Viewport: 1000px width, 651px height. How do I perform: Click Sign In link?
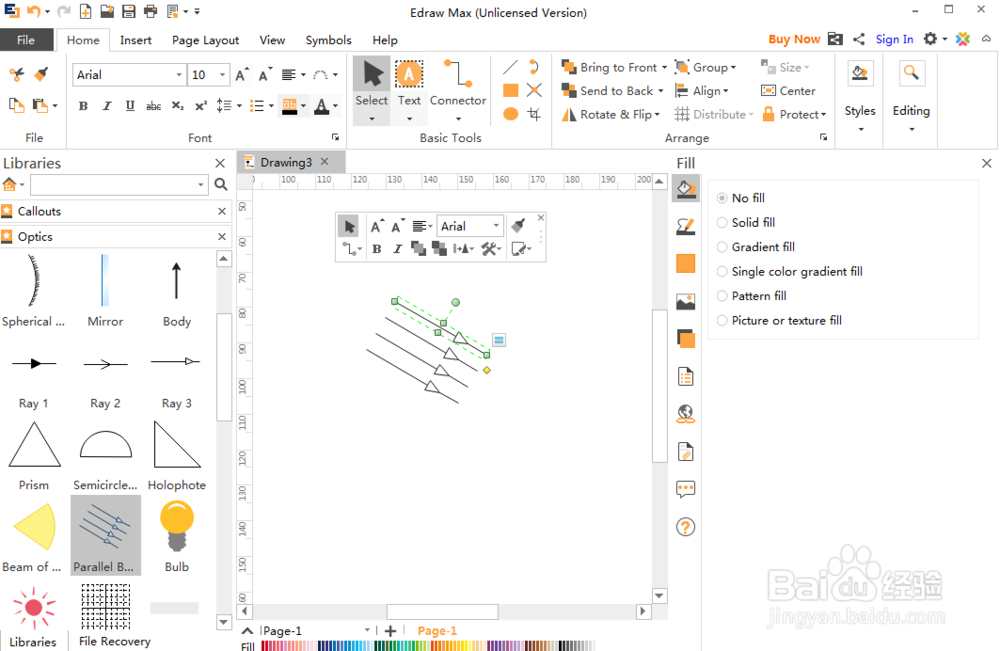[x=894, y=39]
